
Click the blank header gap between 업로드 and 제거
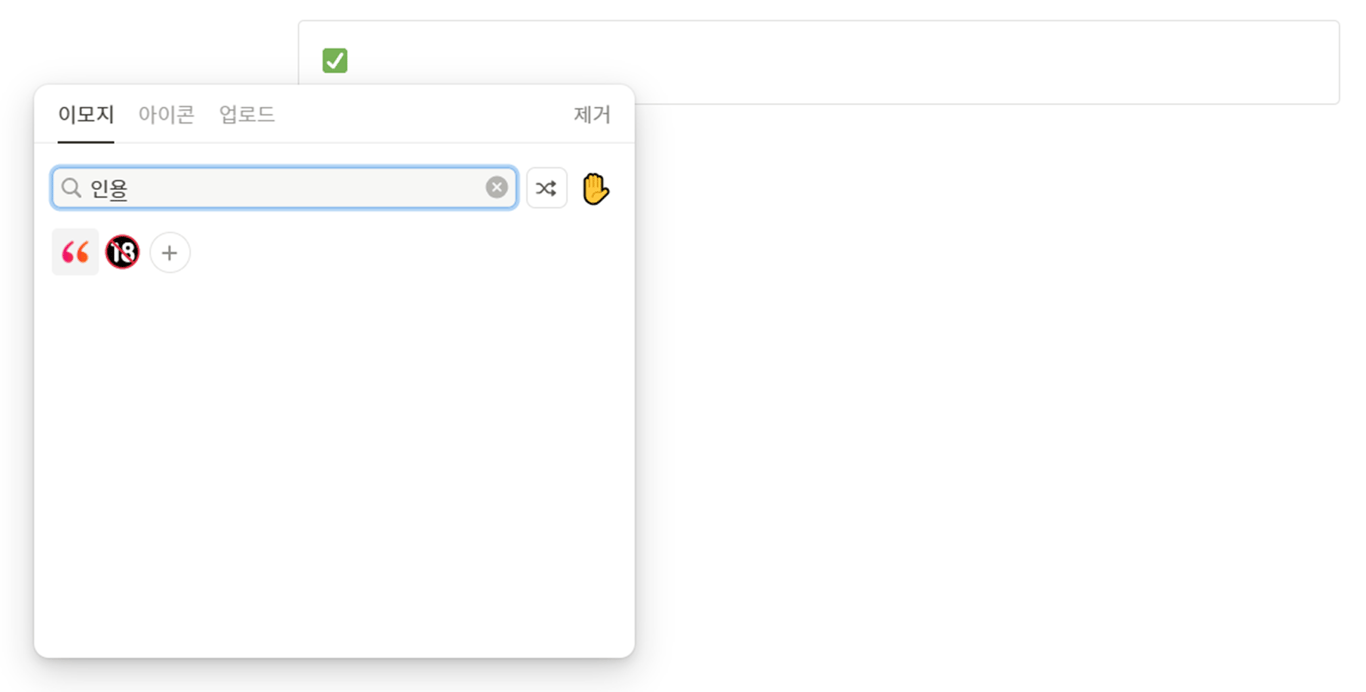tap(420, 115)
